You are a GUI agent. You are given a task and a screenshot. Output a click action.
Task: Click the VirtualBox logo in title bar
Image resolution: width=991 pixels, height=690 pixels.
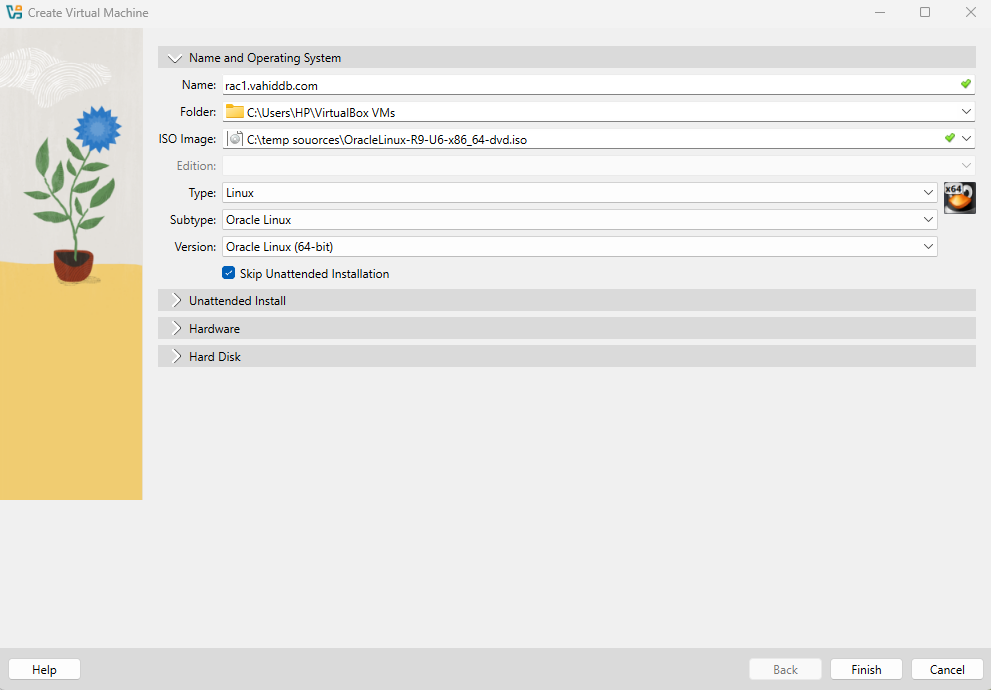(x=14, y=13)
